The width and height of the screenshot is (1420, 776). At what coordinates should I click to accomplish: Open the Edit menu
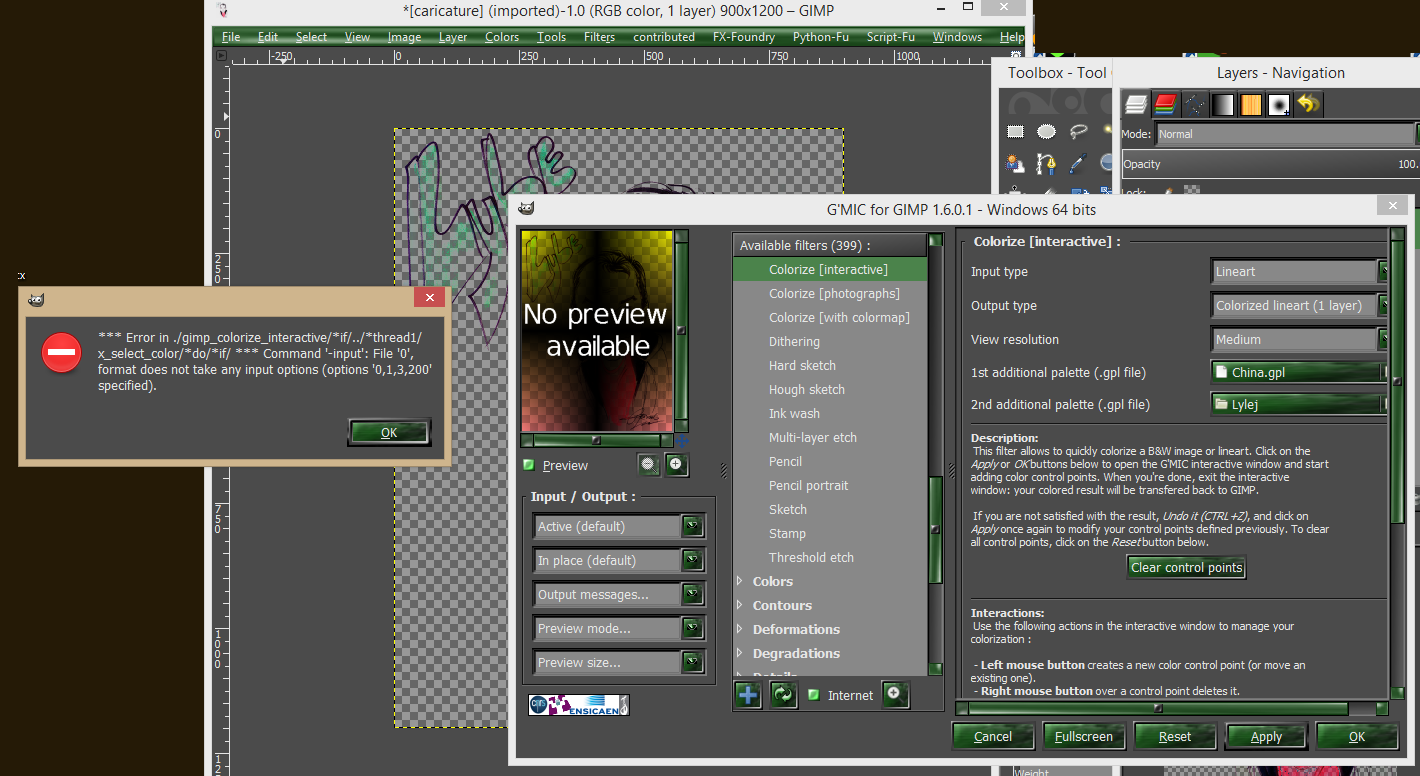pos(268,37)
